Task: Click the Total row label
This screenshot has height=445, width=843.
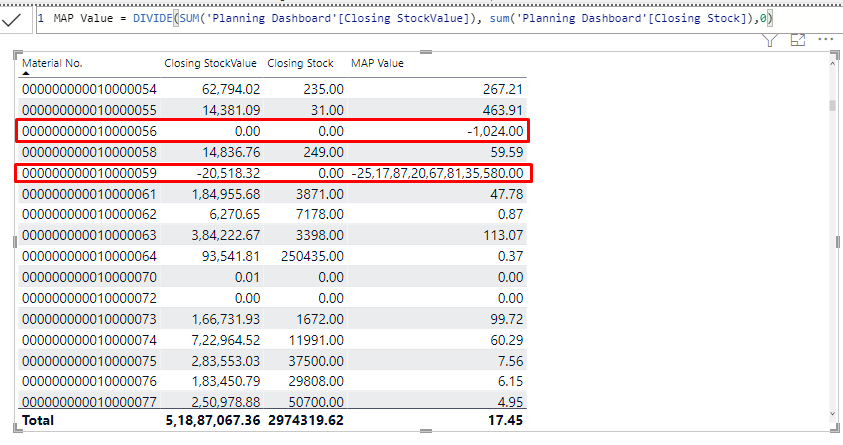Action: tap(38, 420)
